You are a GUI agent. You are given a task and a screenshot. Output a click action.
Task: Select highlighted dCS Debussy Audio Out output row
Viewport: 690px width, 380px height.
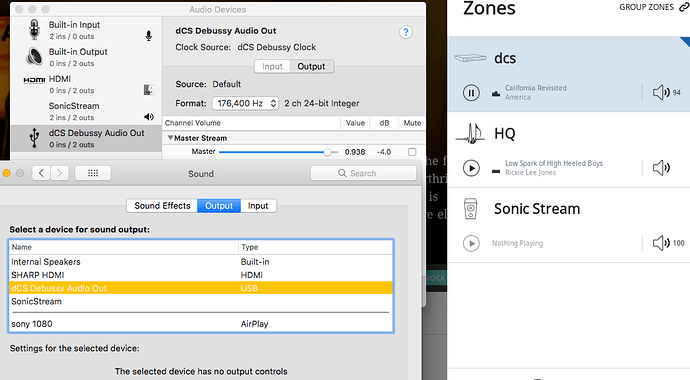coord(201,288)
